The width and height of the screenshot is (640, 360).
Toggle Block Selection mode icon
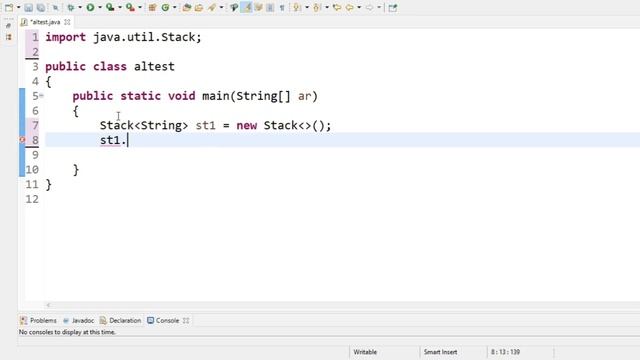point(270,7)
